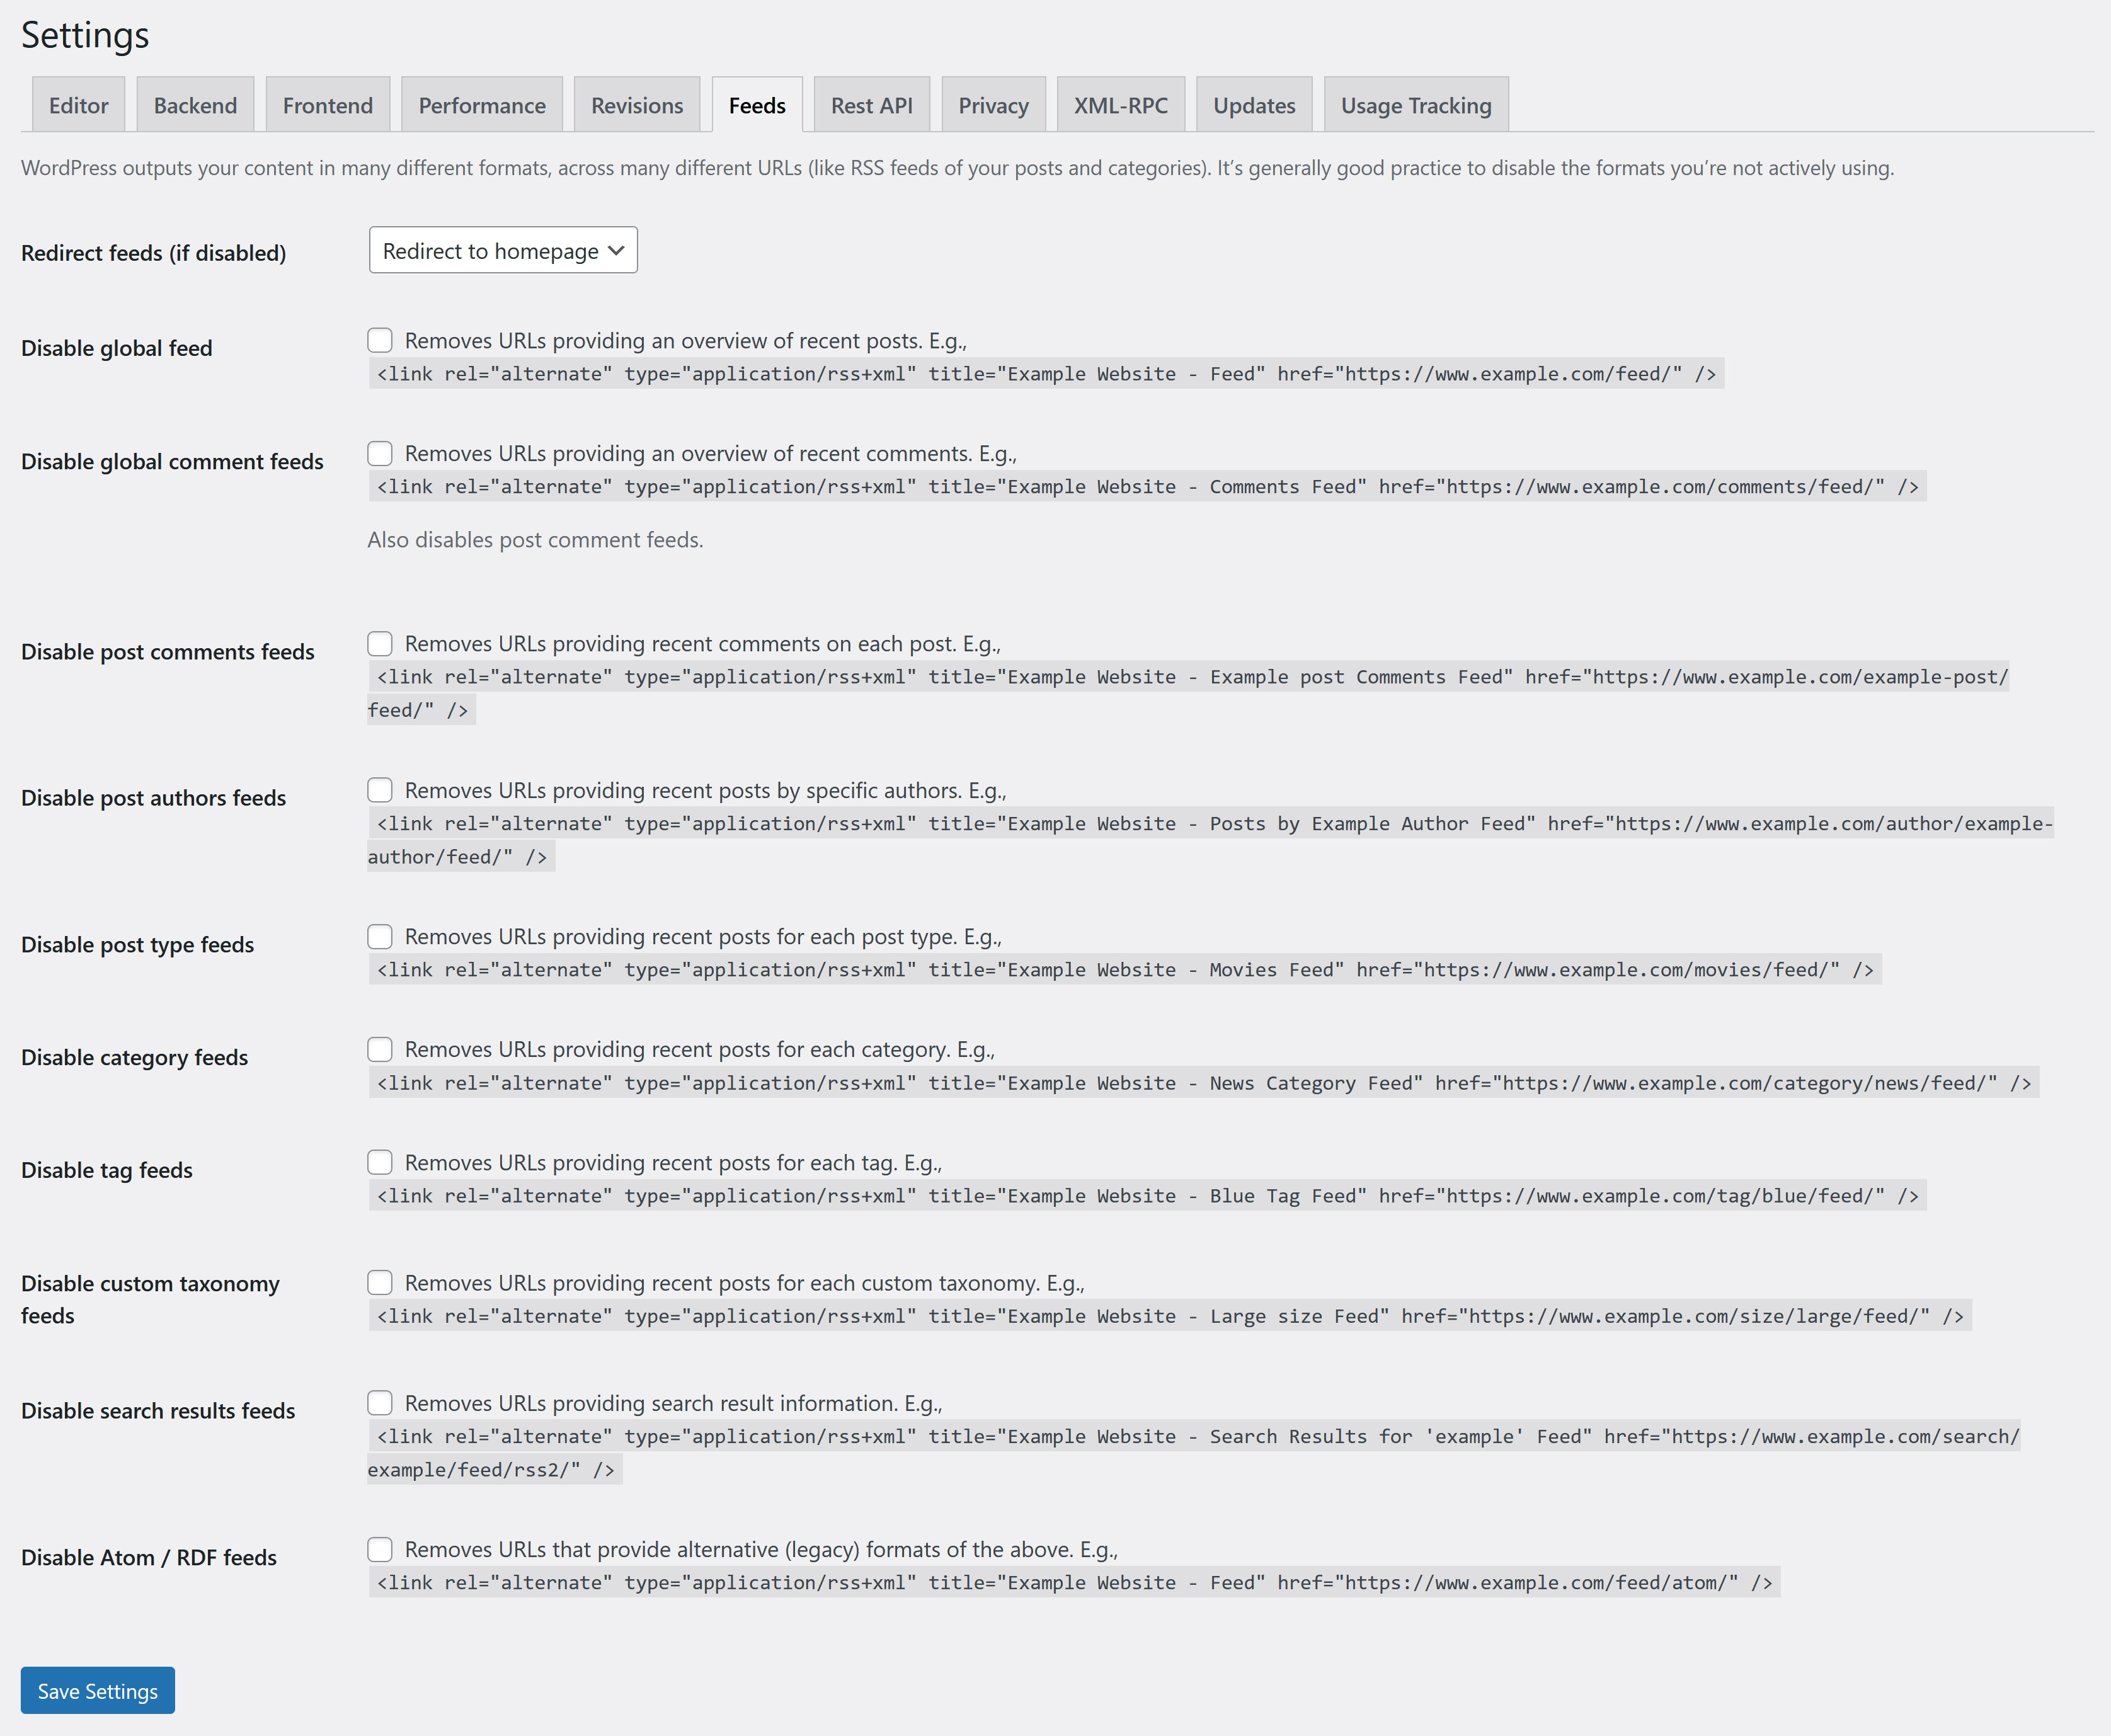Click the Revisions tab icon

(x=636, y=103)
